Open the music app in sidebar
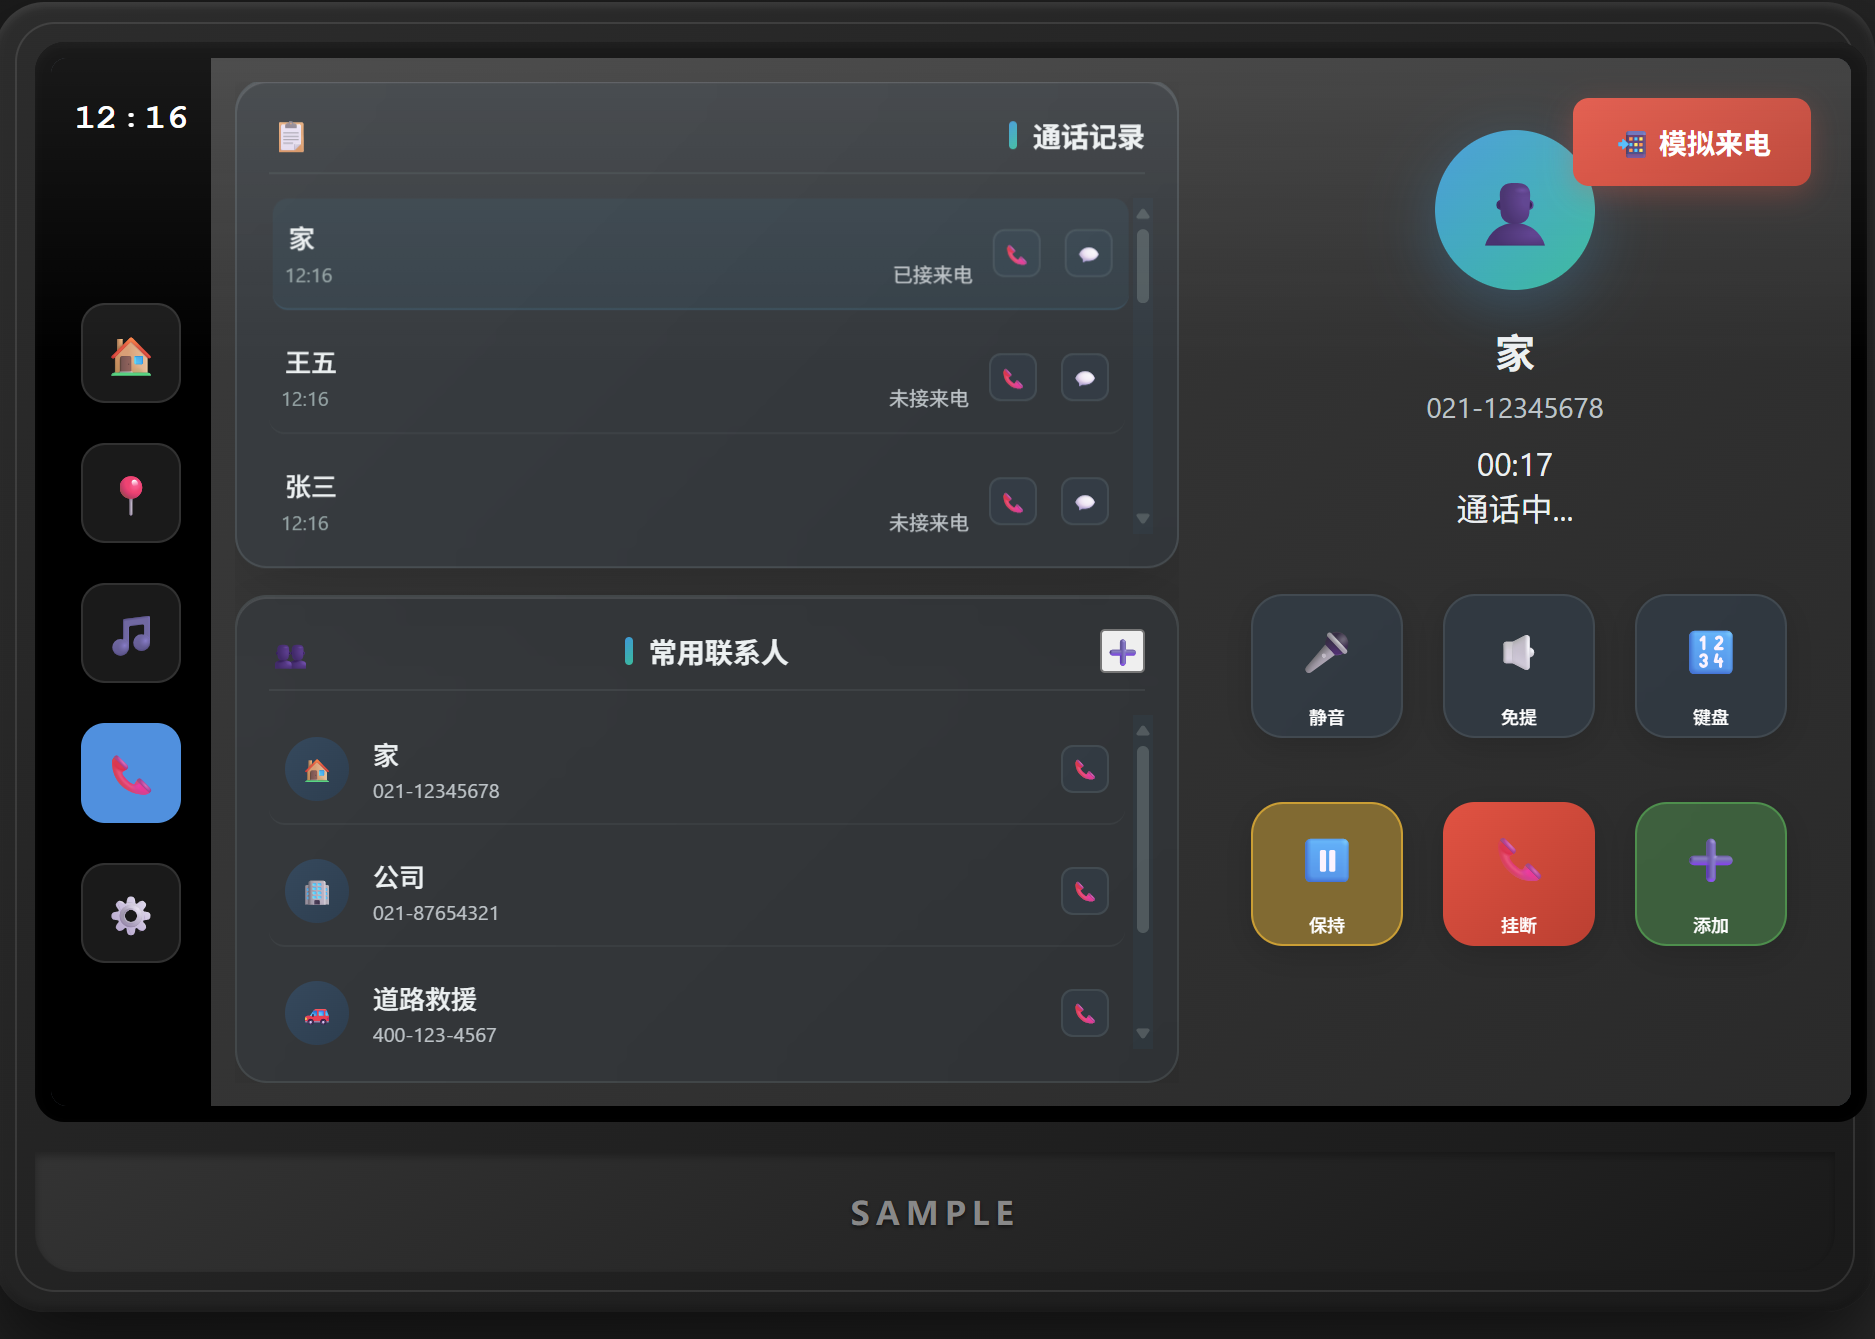 (131, 633)
